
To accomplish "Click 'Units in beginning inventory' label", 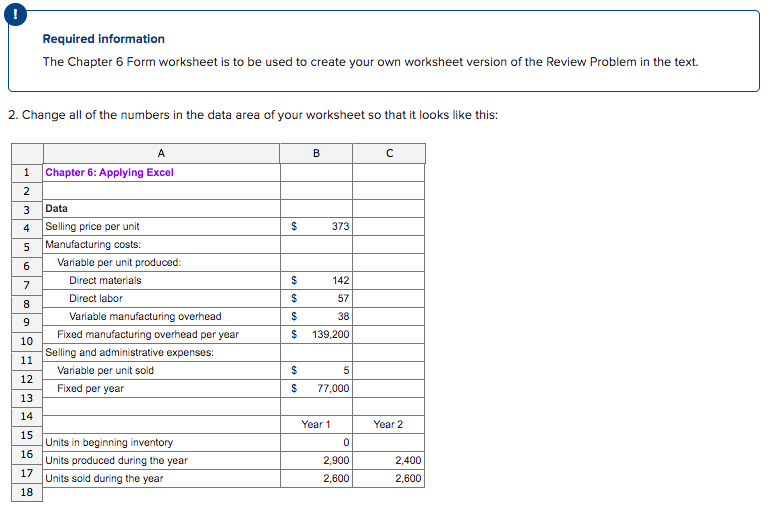I will [109, 442].
